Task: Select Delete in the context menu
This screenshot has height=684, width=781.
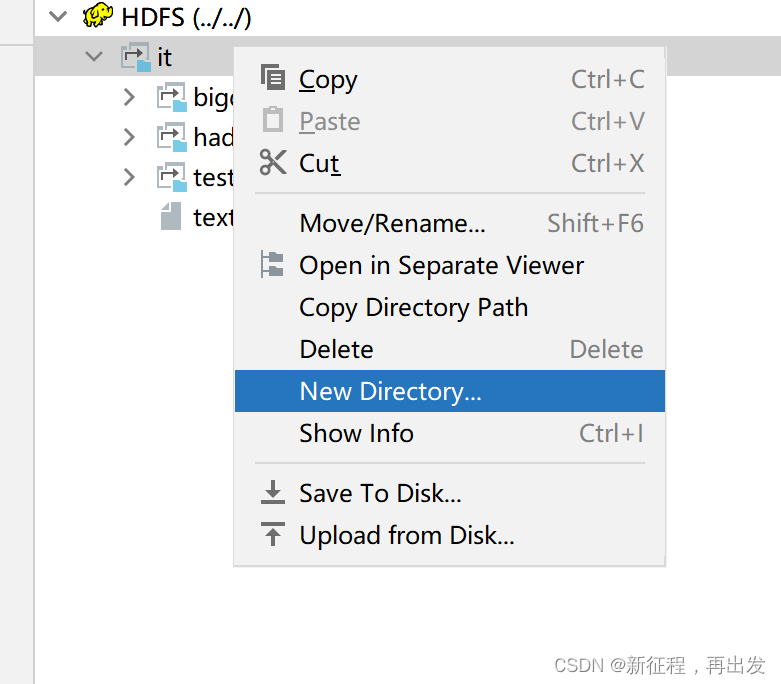Action: [450, 349]
